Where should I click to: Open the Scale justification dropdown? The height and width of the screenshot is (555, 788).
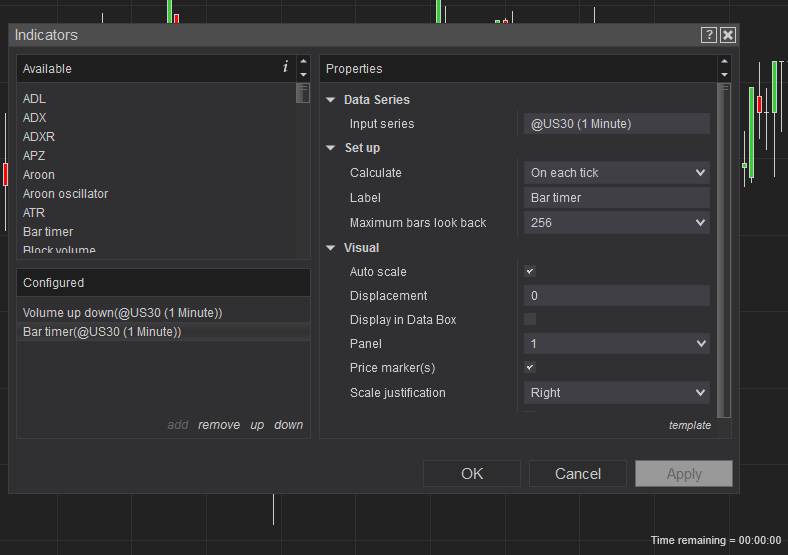pyautogui.click(x=617, y=393)
